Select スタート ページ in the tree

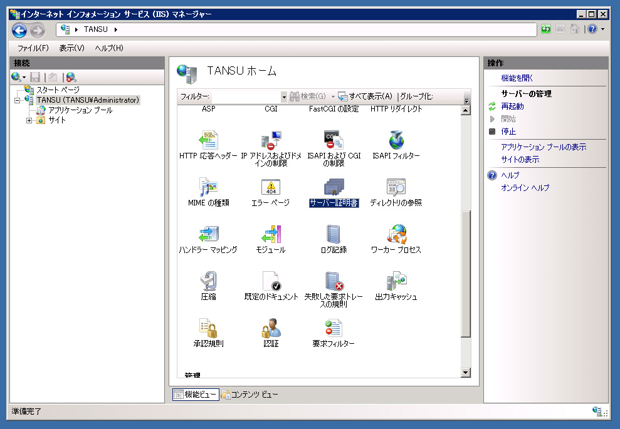coord(58,90)
